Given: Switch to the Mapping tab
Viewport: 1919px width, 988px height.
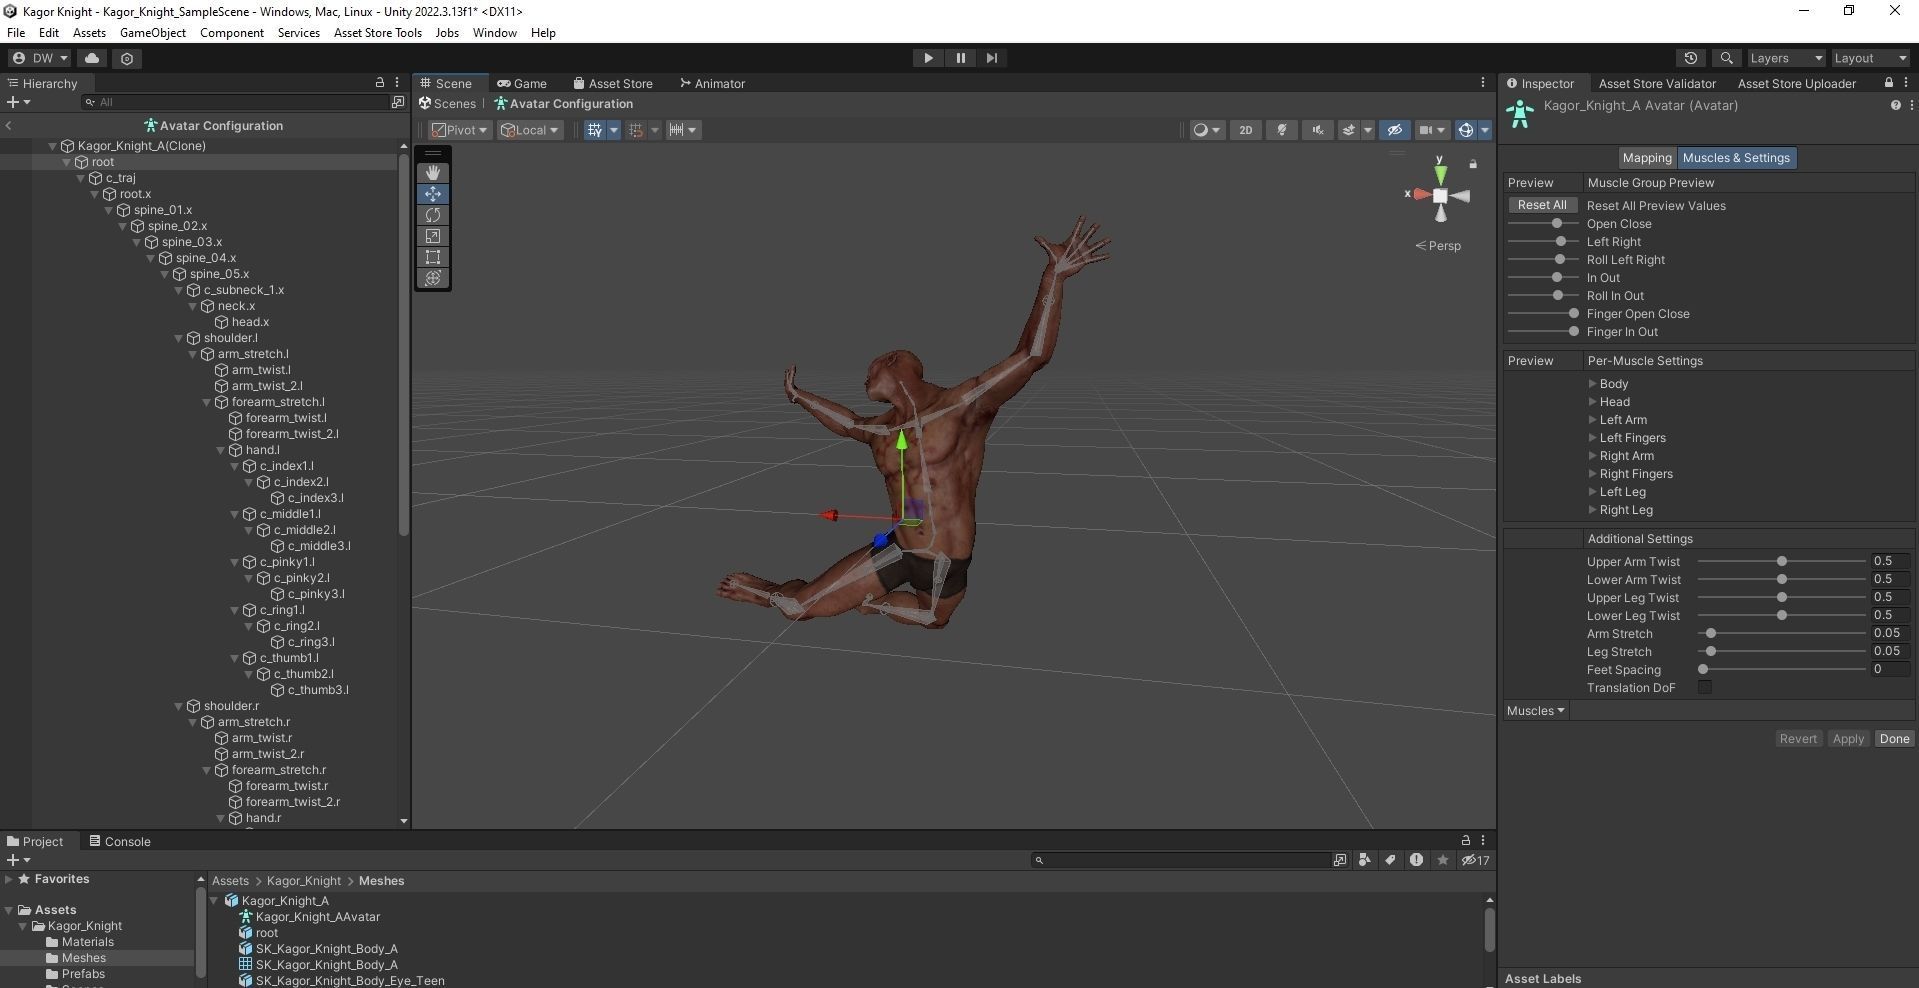Looking at the screenshot, I should (x=1647, y=158).
